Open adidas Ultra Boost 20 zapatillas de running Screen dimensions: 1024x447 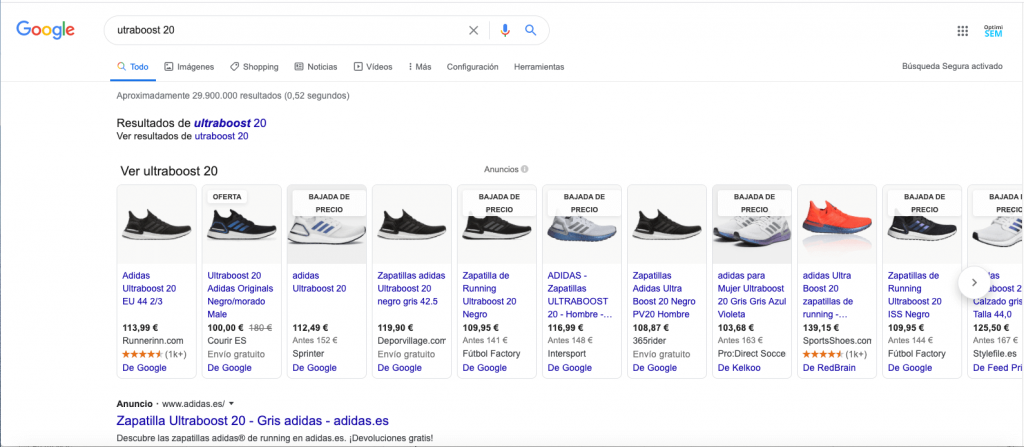pos(828,295)
